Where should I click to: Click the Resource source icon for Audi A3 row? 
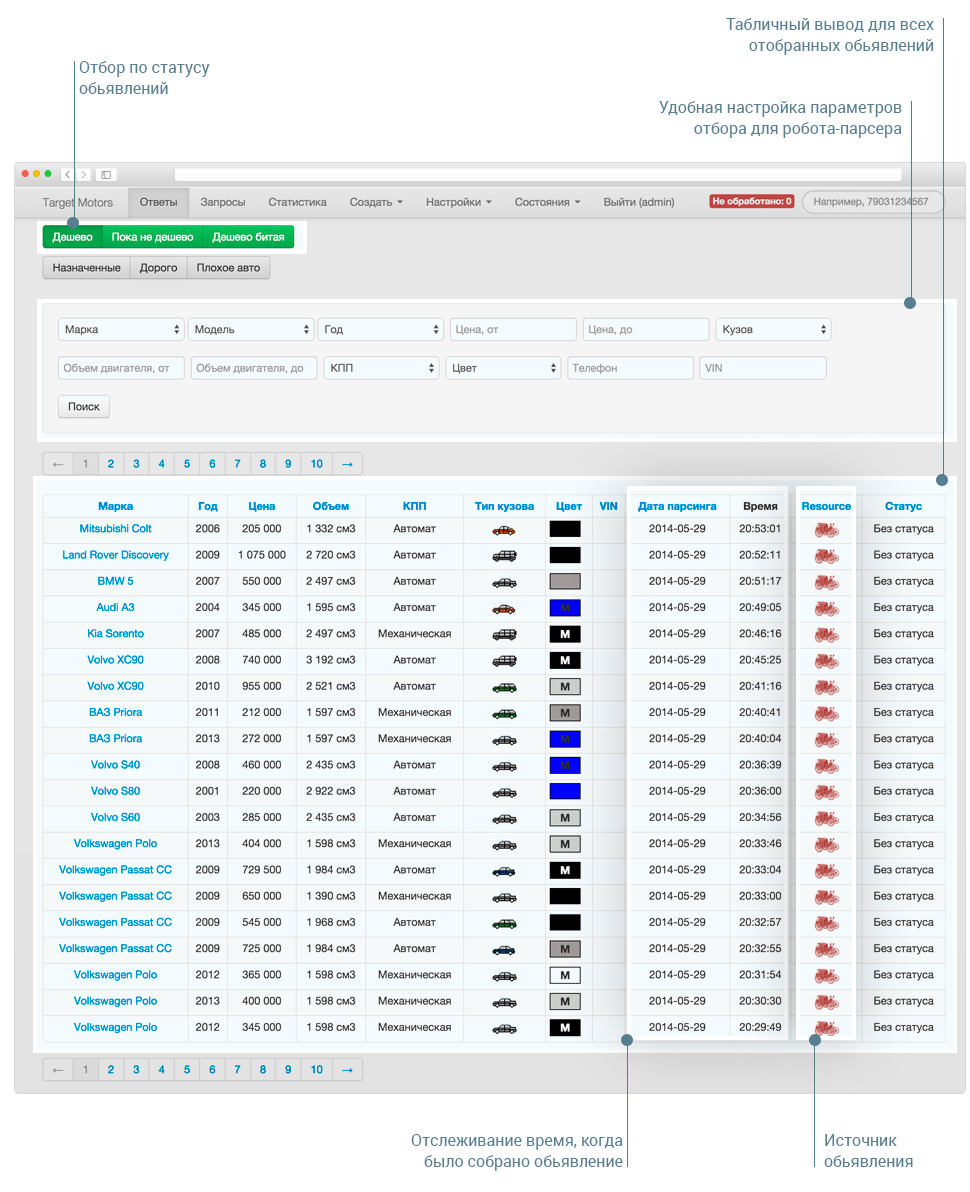tap(826, 608)
